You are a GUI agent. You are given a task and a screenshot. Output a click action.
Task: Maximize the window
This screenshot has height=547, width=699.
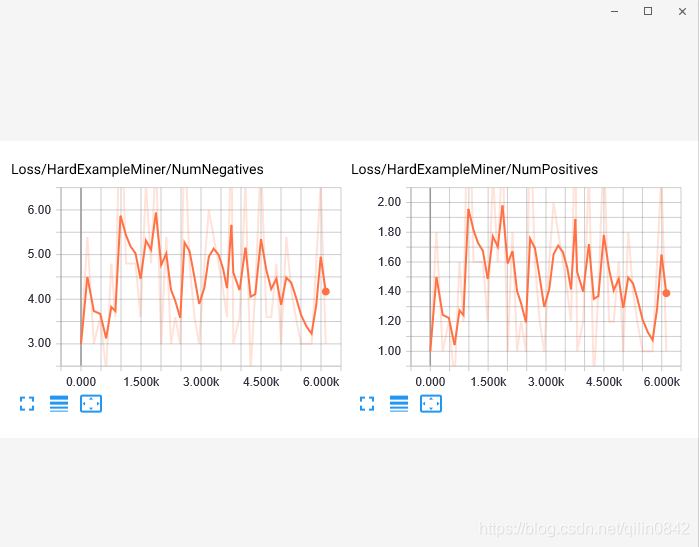(648, 11)
